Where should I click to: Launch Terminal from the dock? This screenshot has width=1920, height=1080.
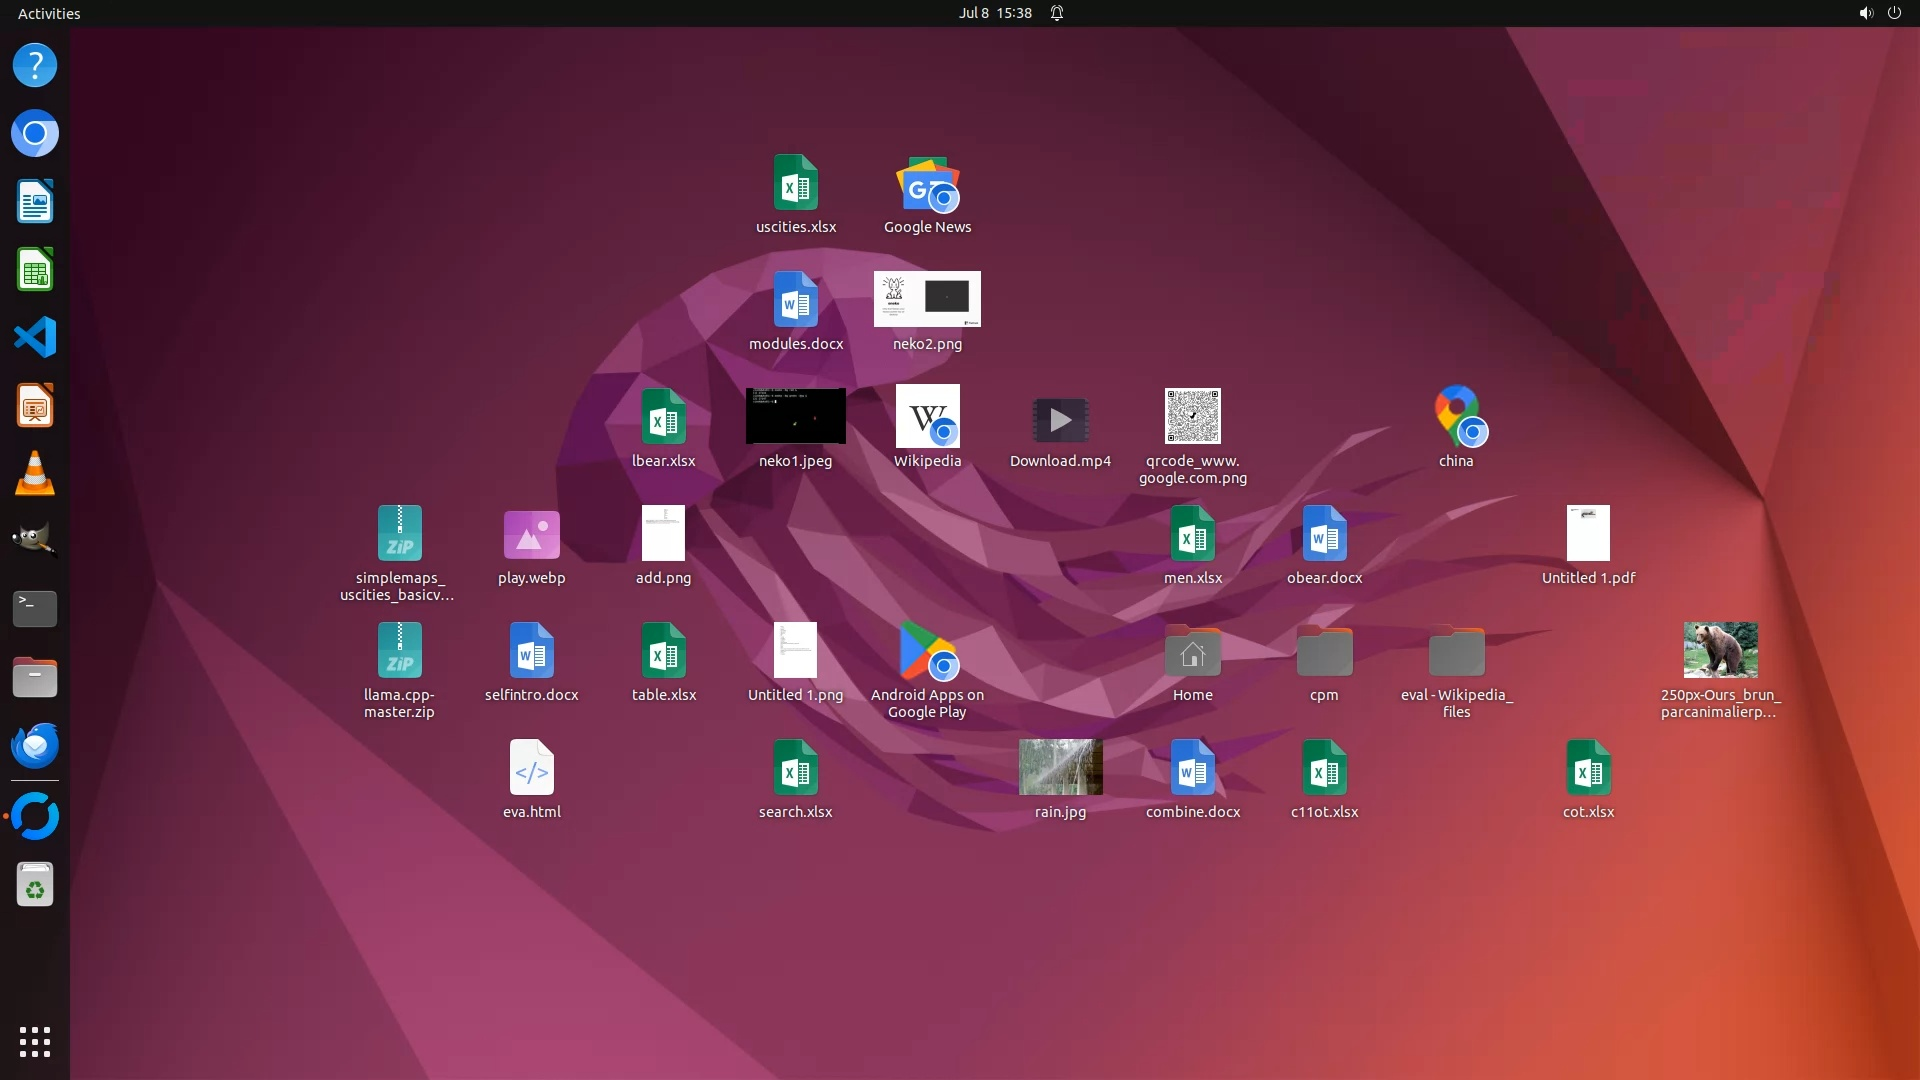pos(35,609)
